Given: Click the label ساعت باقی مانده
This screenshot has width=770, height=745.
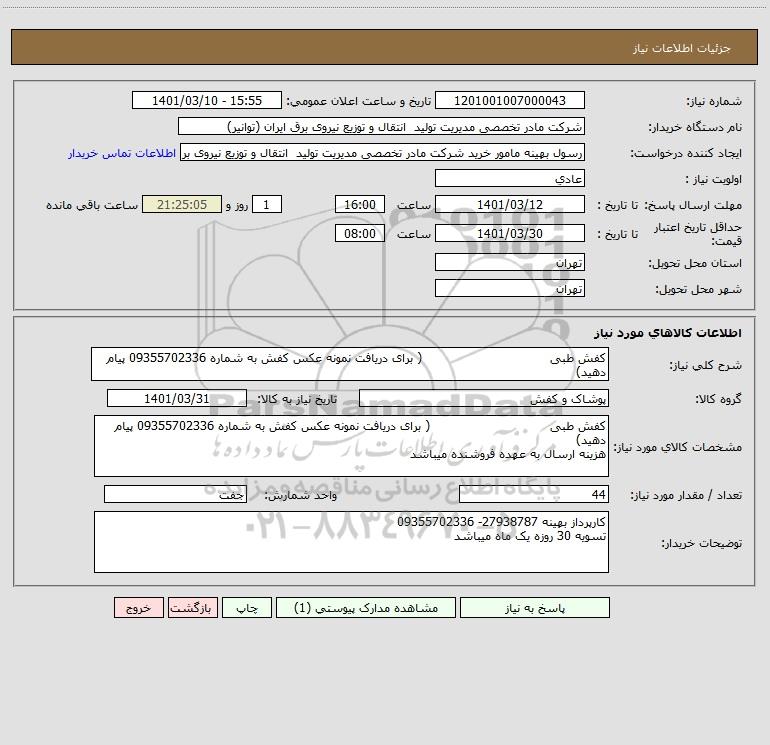Looking at the screenshot, I should point(92,205).
